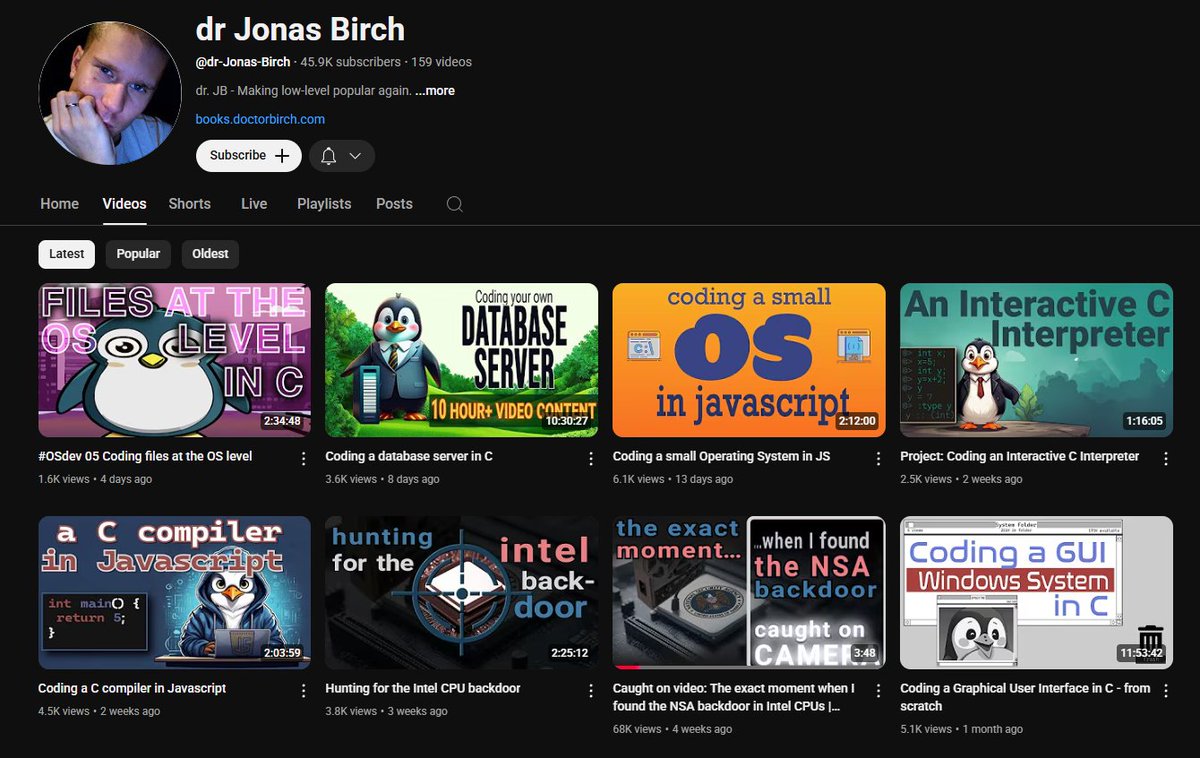Open options for 'Coding a C compiler in Javascript'
1200x758 pixels.
[x=304, y=690]
